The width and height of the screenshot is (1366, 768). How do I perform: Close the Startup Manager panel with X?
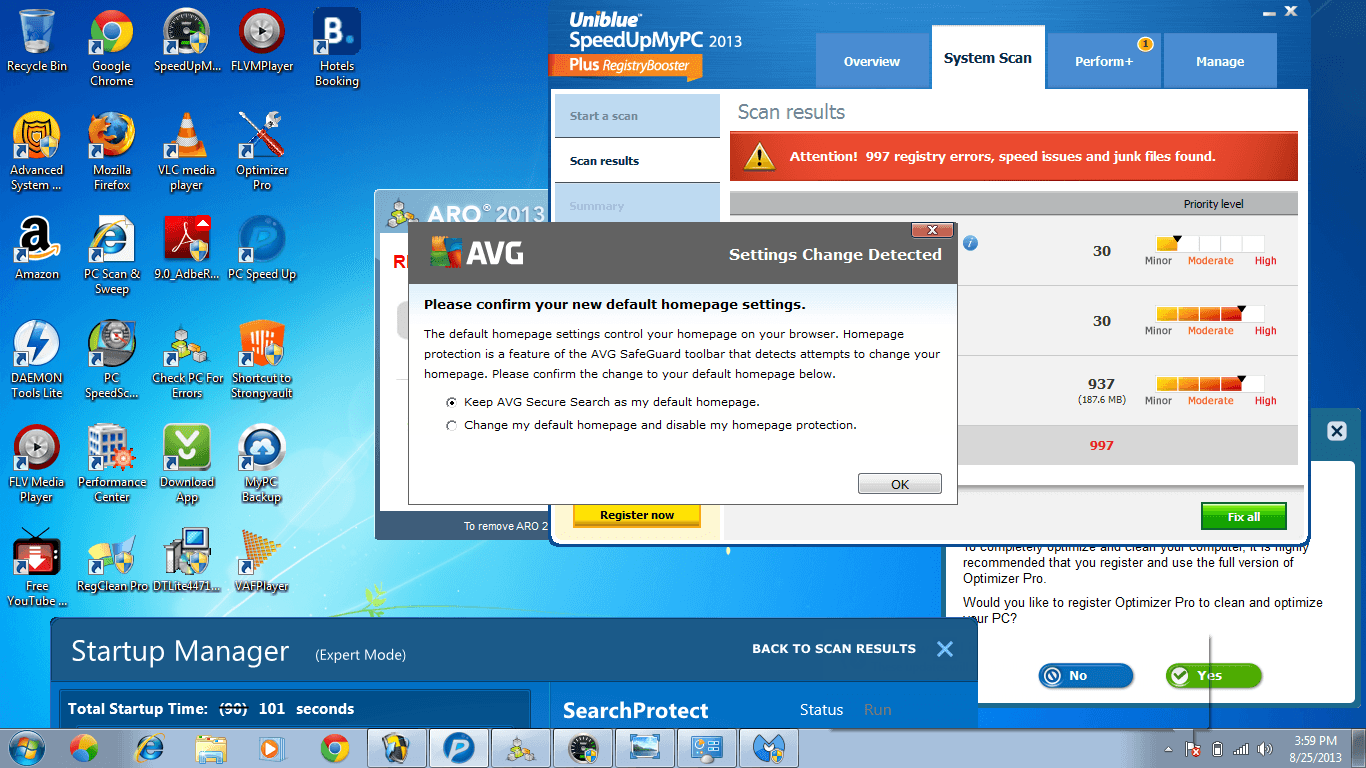[x=945, y=649]
